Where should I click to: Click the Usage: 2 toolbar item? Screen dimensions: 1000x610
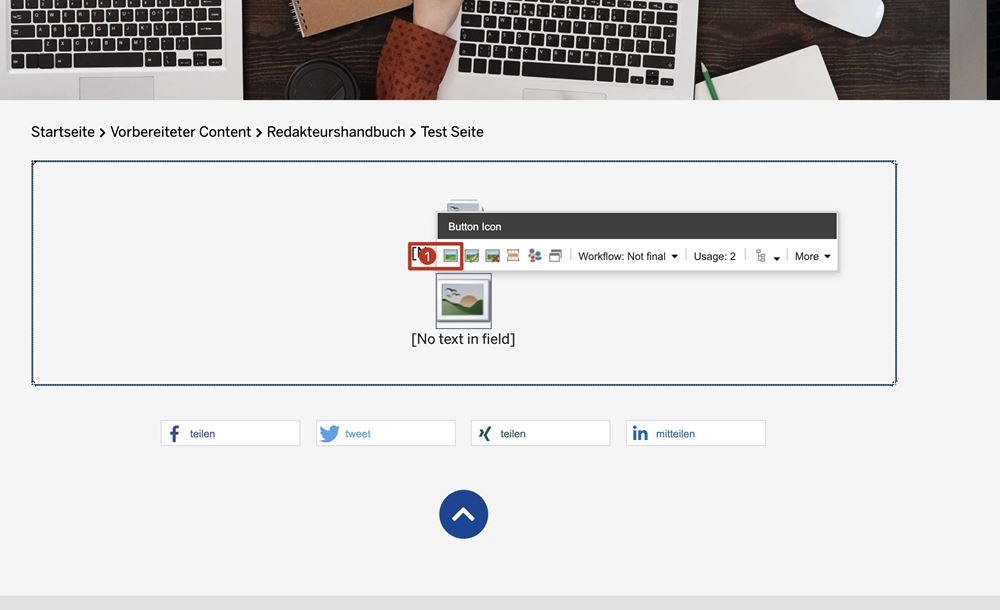(714, 257)
